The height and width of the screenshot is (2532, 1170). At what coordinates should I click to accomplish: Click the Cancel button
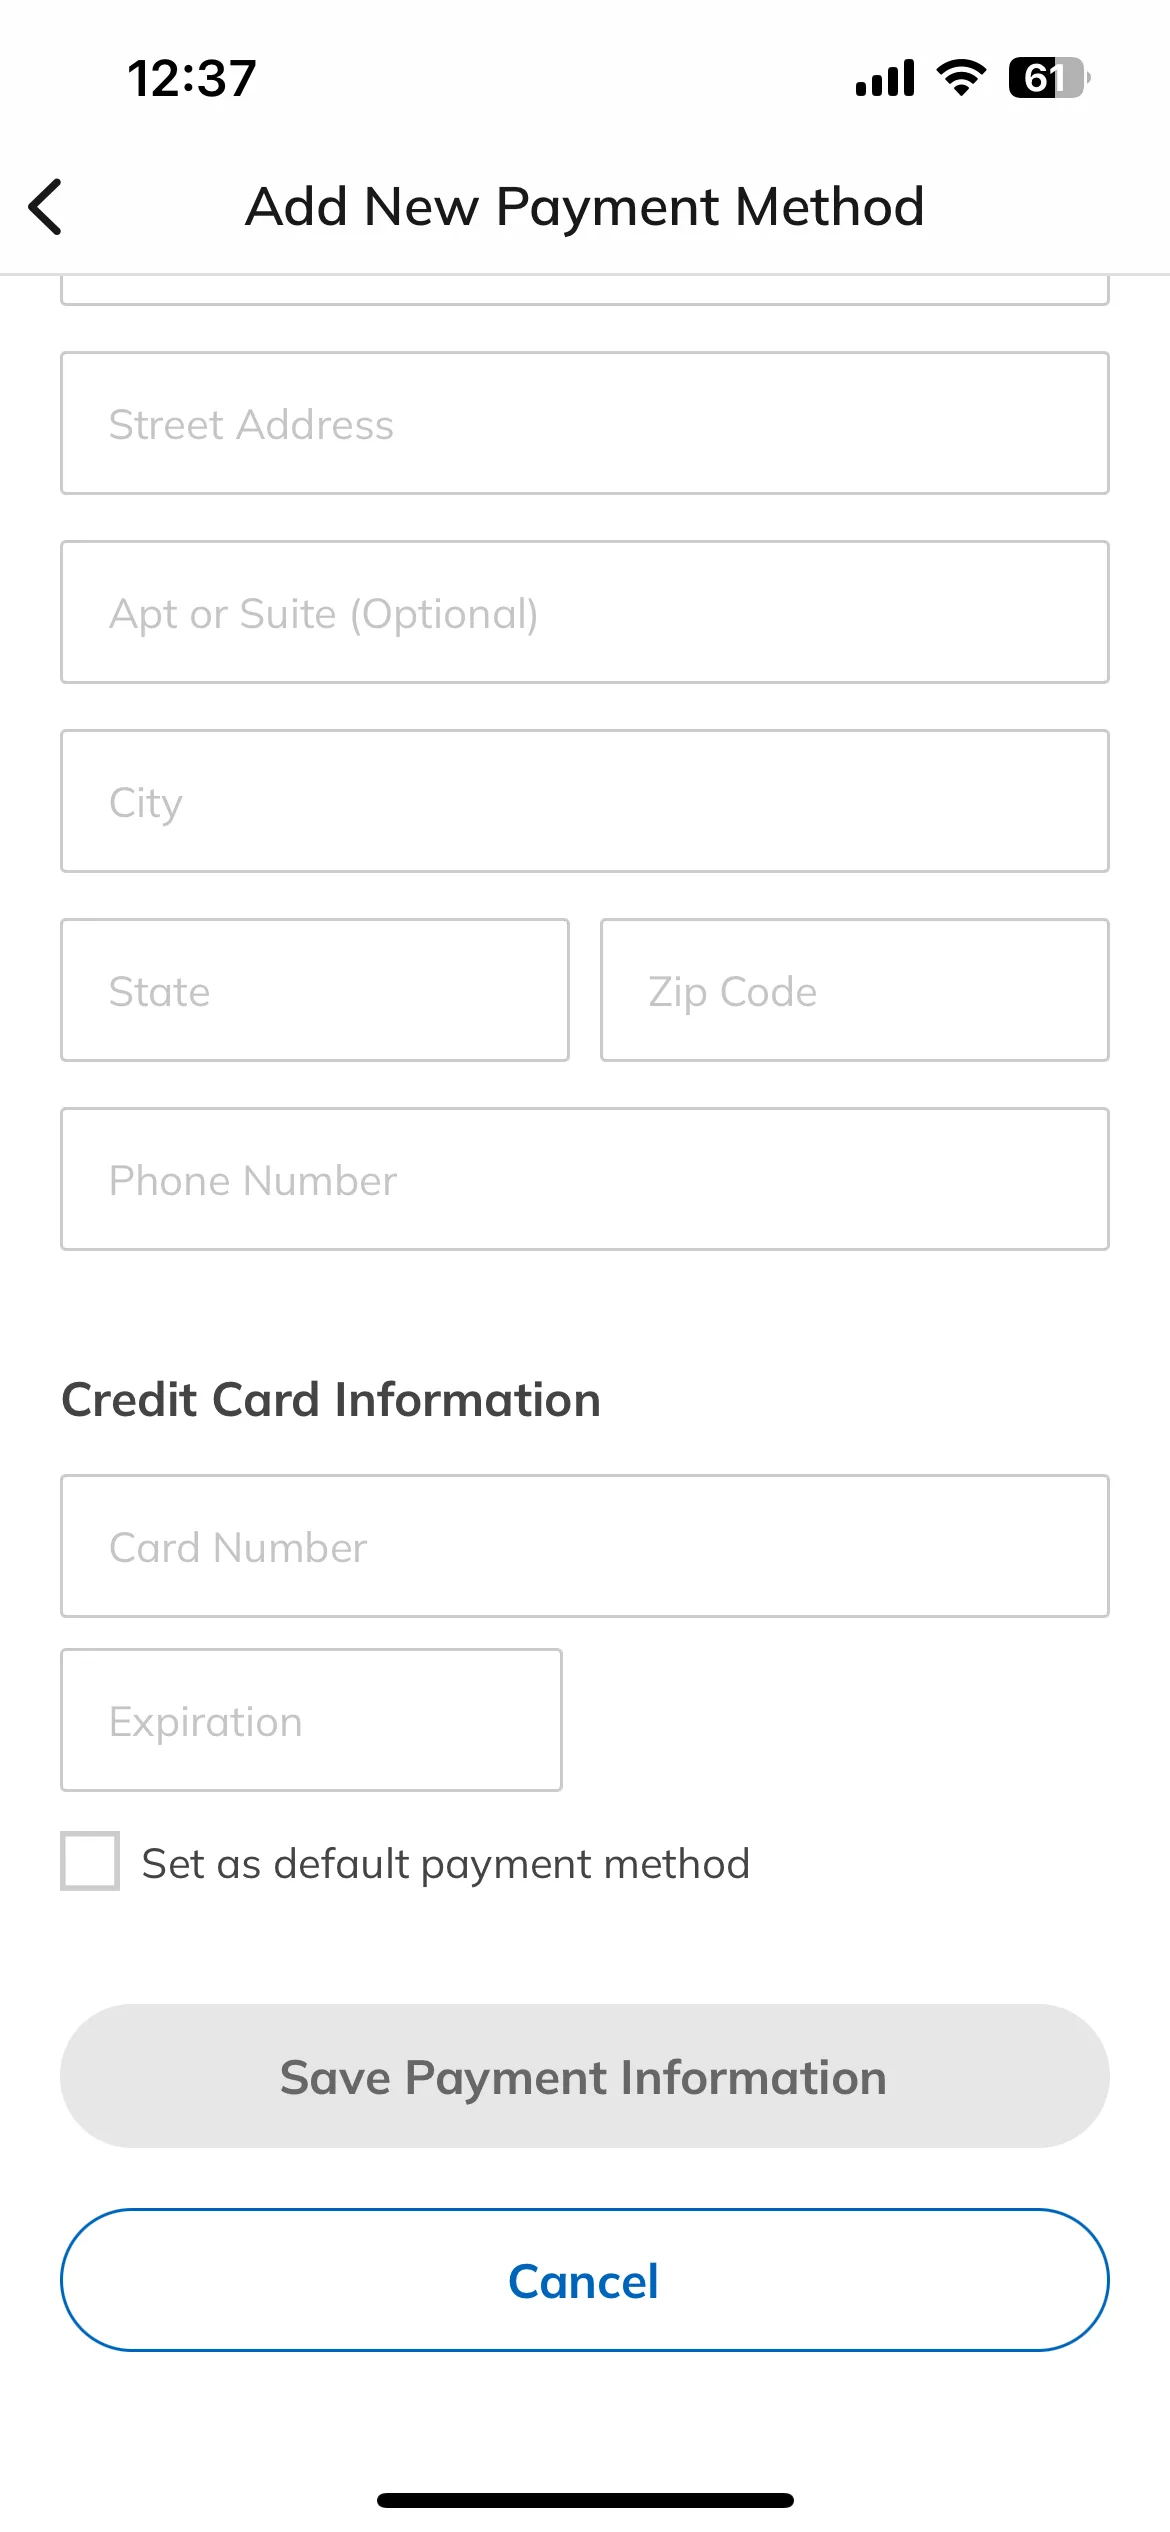(x=585, y=2280)
